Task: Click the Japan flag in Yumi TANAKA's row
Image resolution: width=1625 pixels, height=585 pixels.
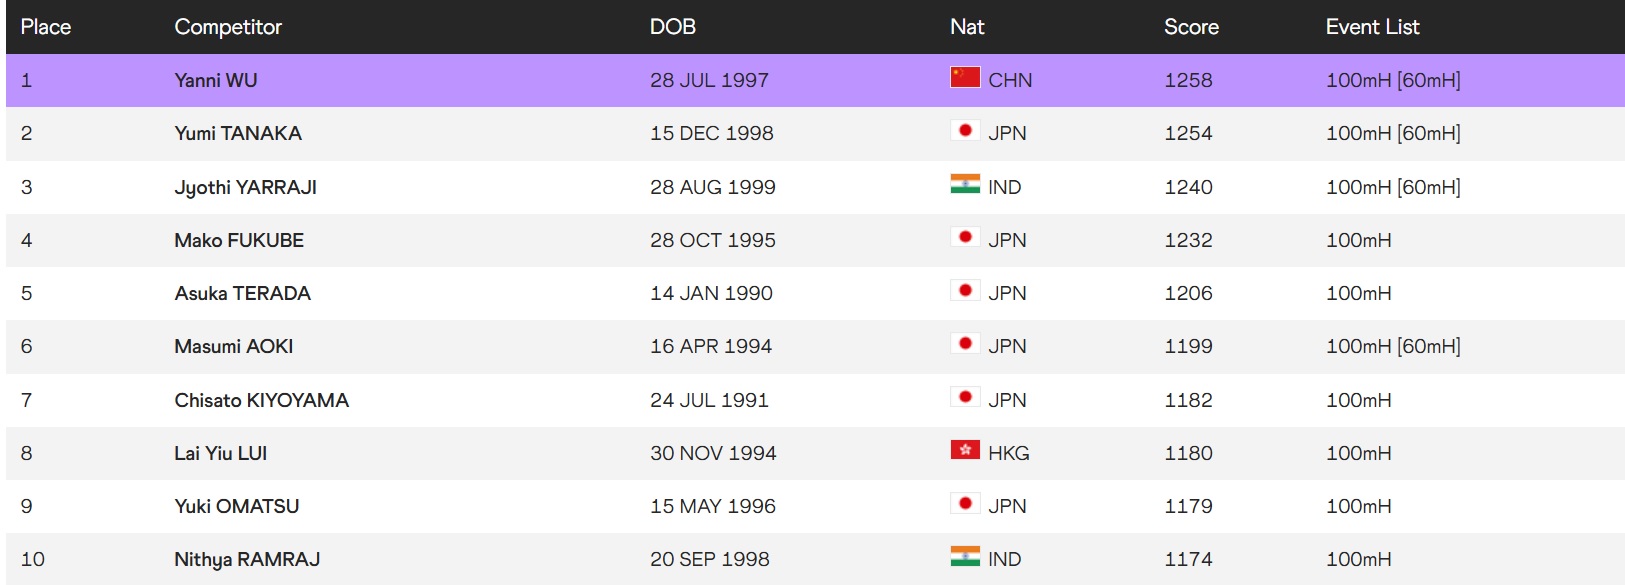Action: click(965, 131)
